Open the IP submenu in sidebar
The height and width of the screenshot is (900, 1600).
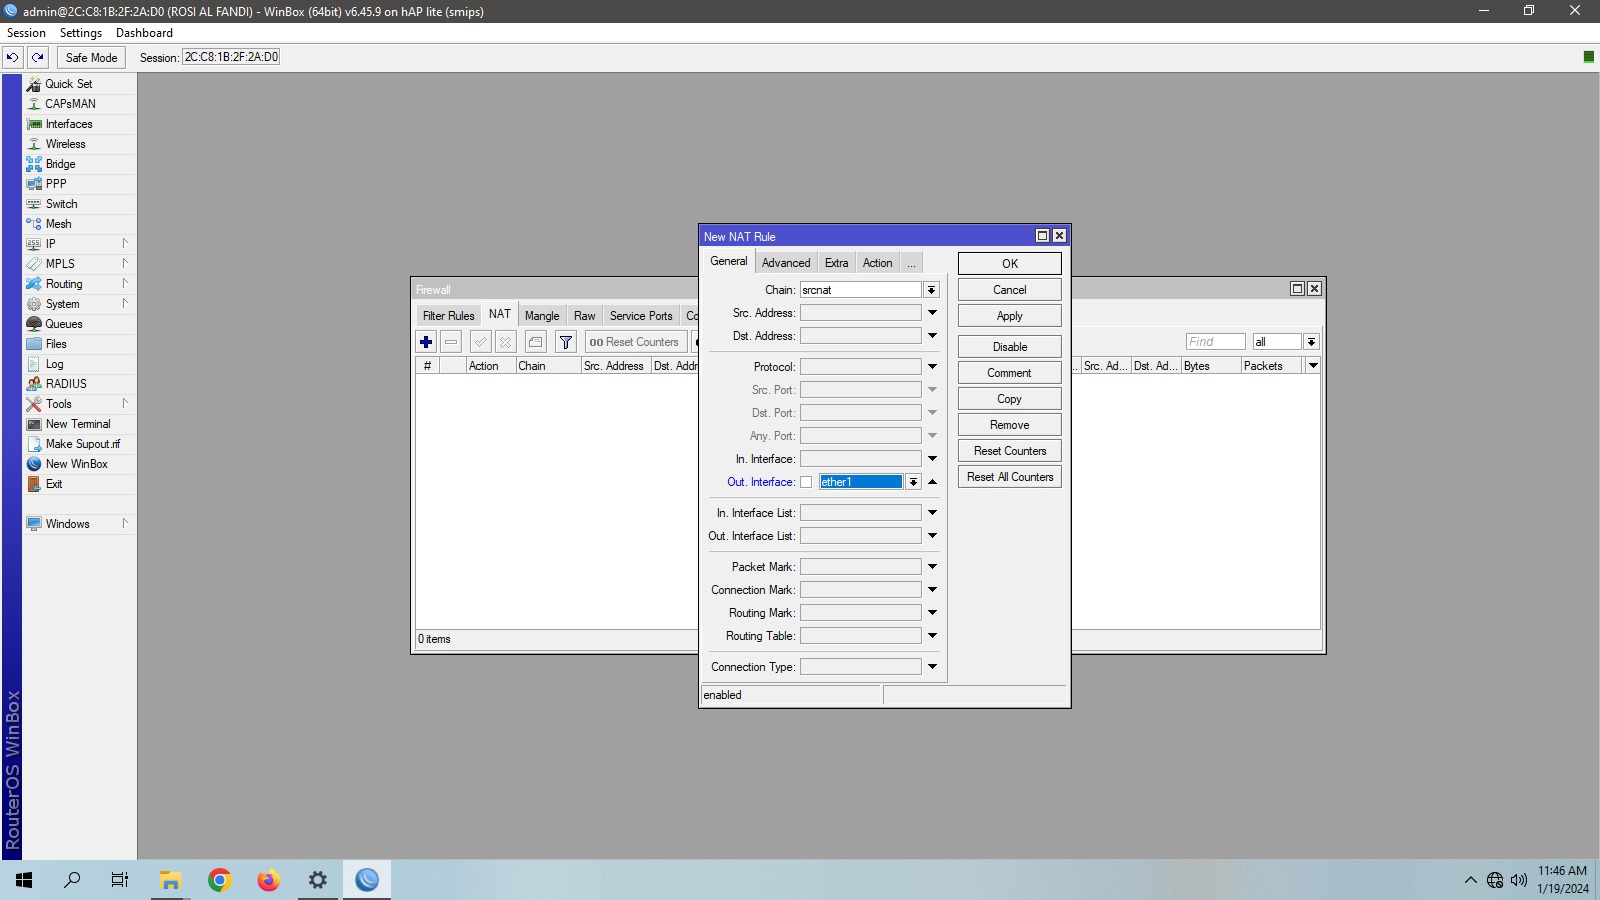(80, 244)
